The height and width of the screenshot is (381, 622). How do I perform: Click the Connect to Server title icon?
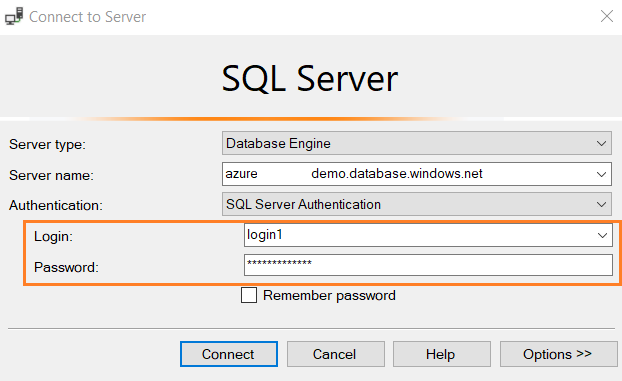[14, 16]
